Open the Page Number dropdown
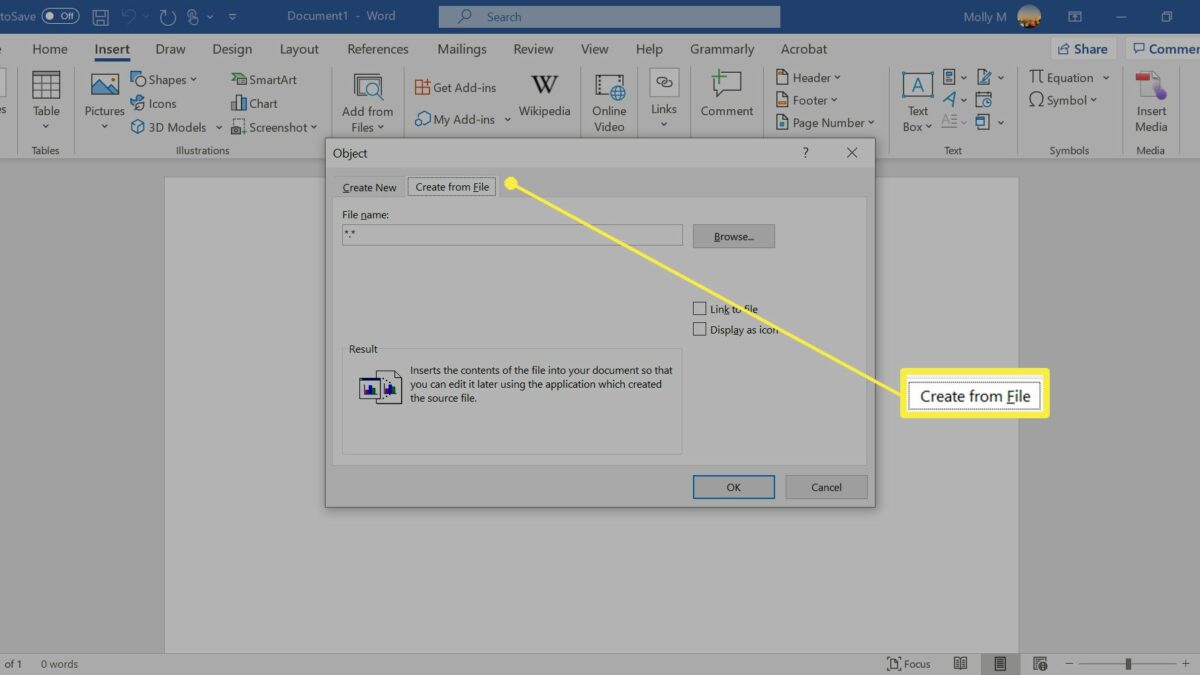 [871, 123]
